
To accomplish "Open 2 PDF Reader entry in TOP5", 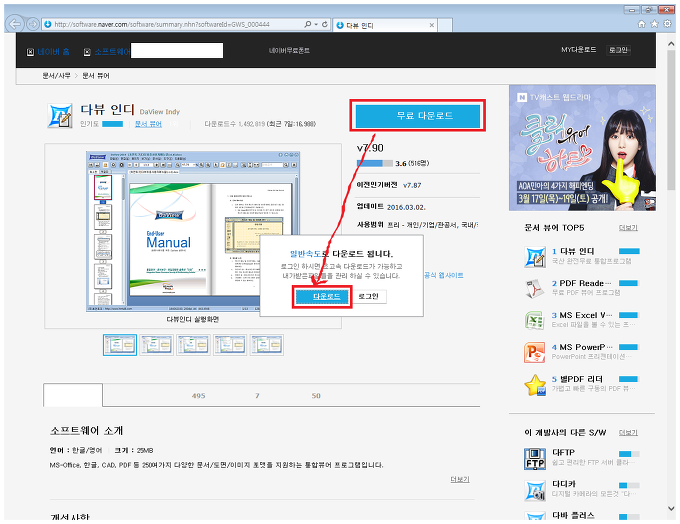I will click(x=582, y=283).
